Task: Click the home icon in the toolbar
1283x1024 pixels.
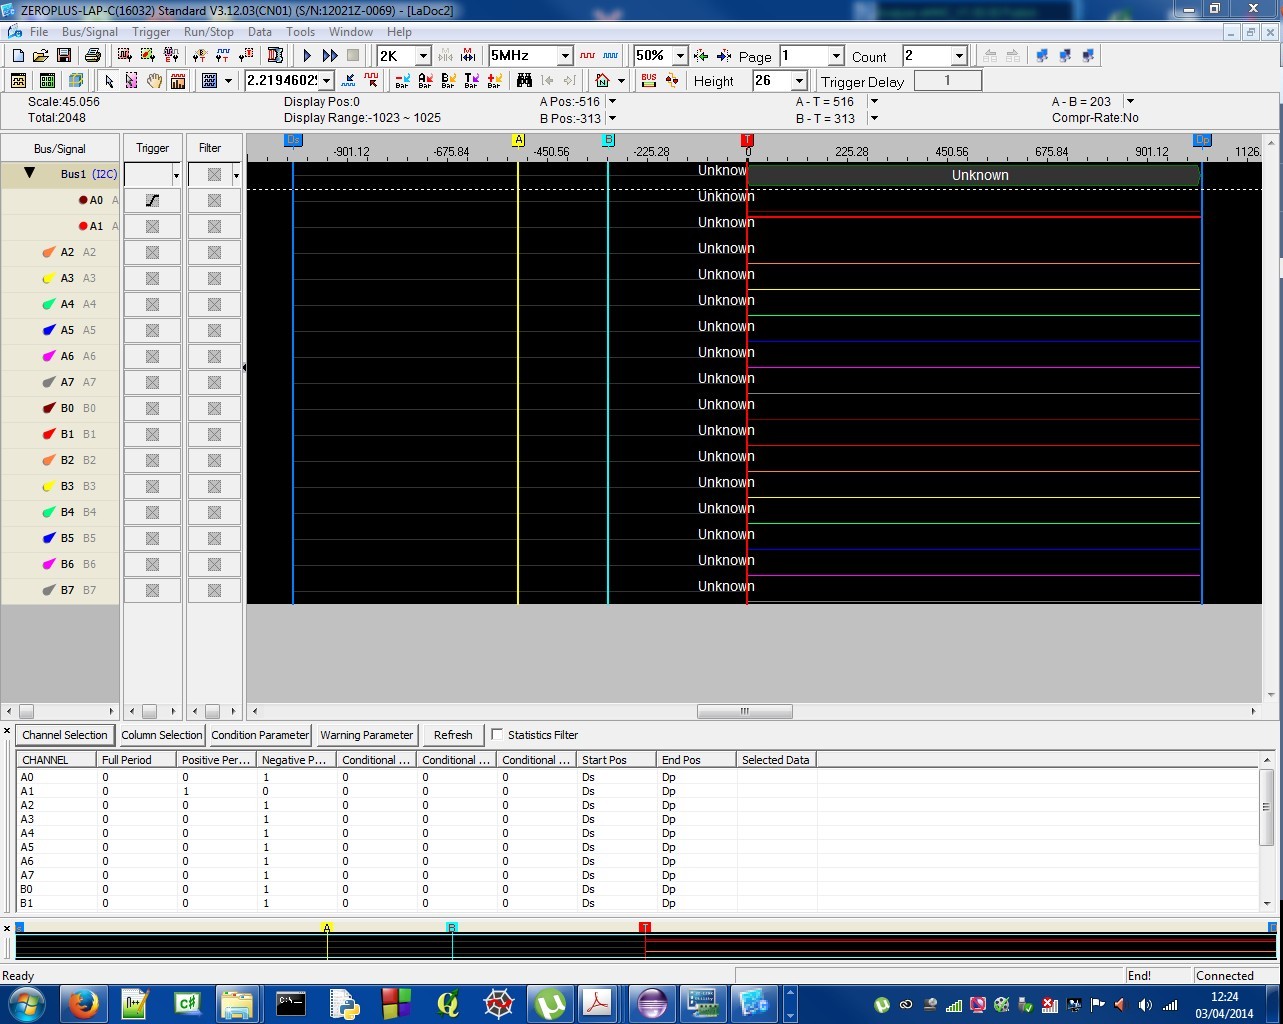Action: (602, 81)
